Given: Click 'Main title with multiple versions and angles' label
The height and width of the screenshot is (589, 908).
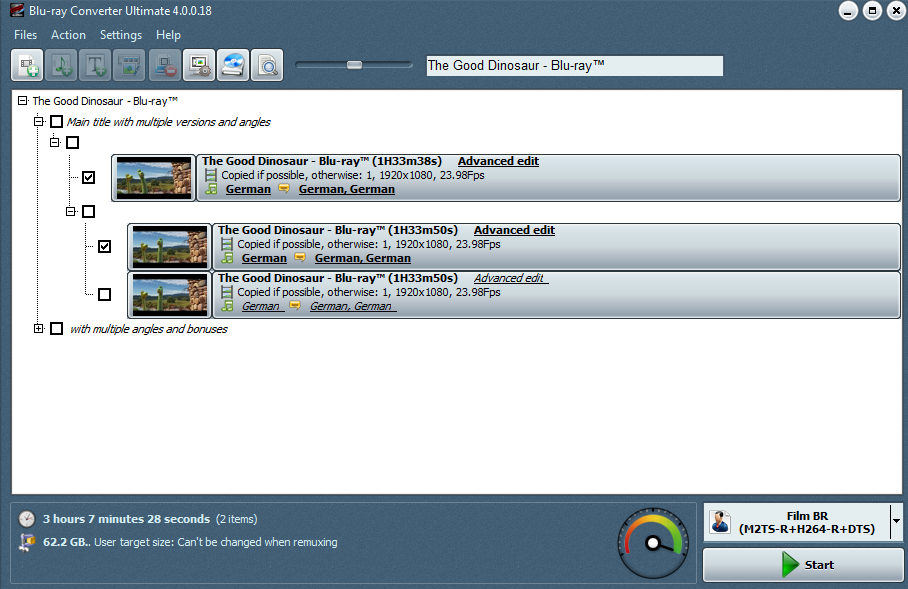Looking at the screenshot, I should coord(169,122).
